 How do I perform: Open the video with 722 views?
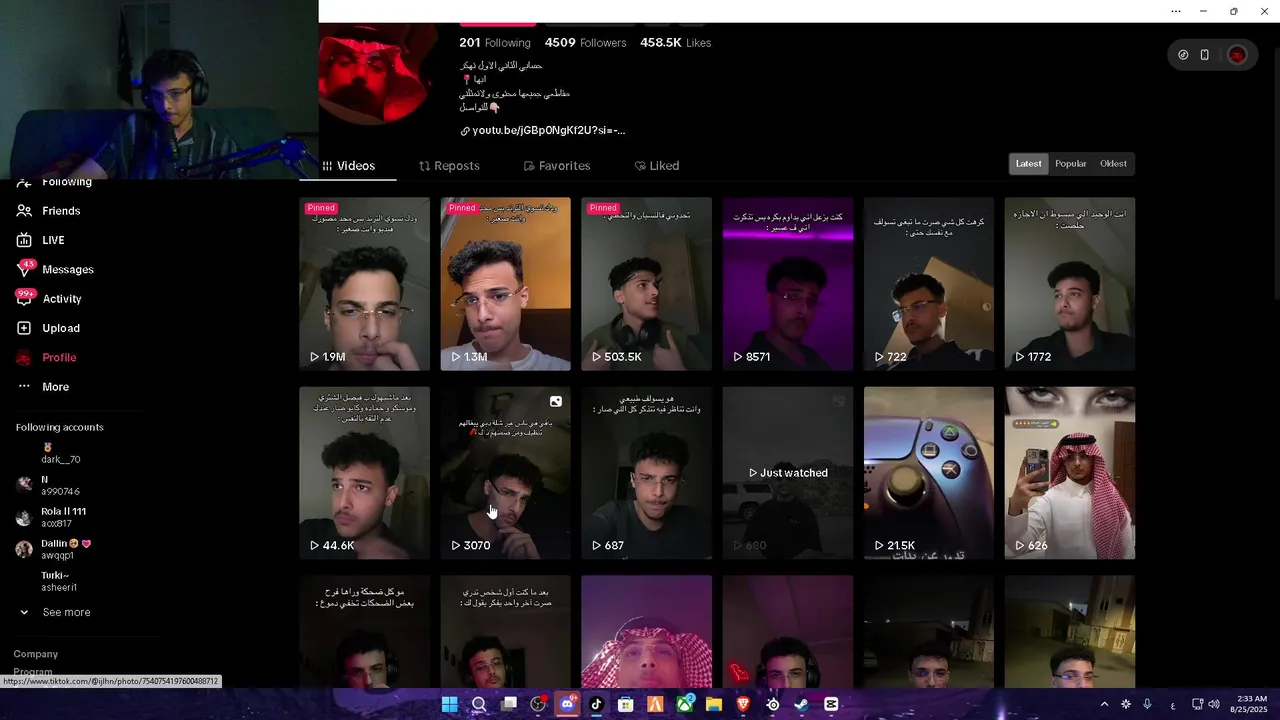pos(929,284)
